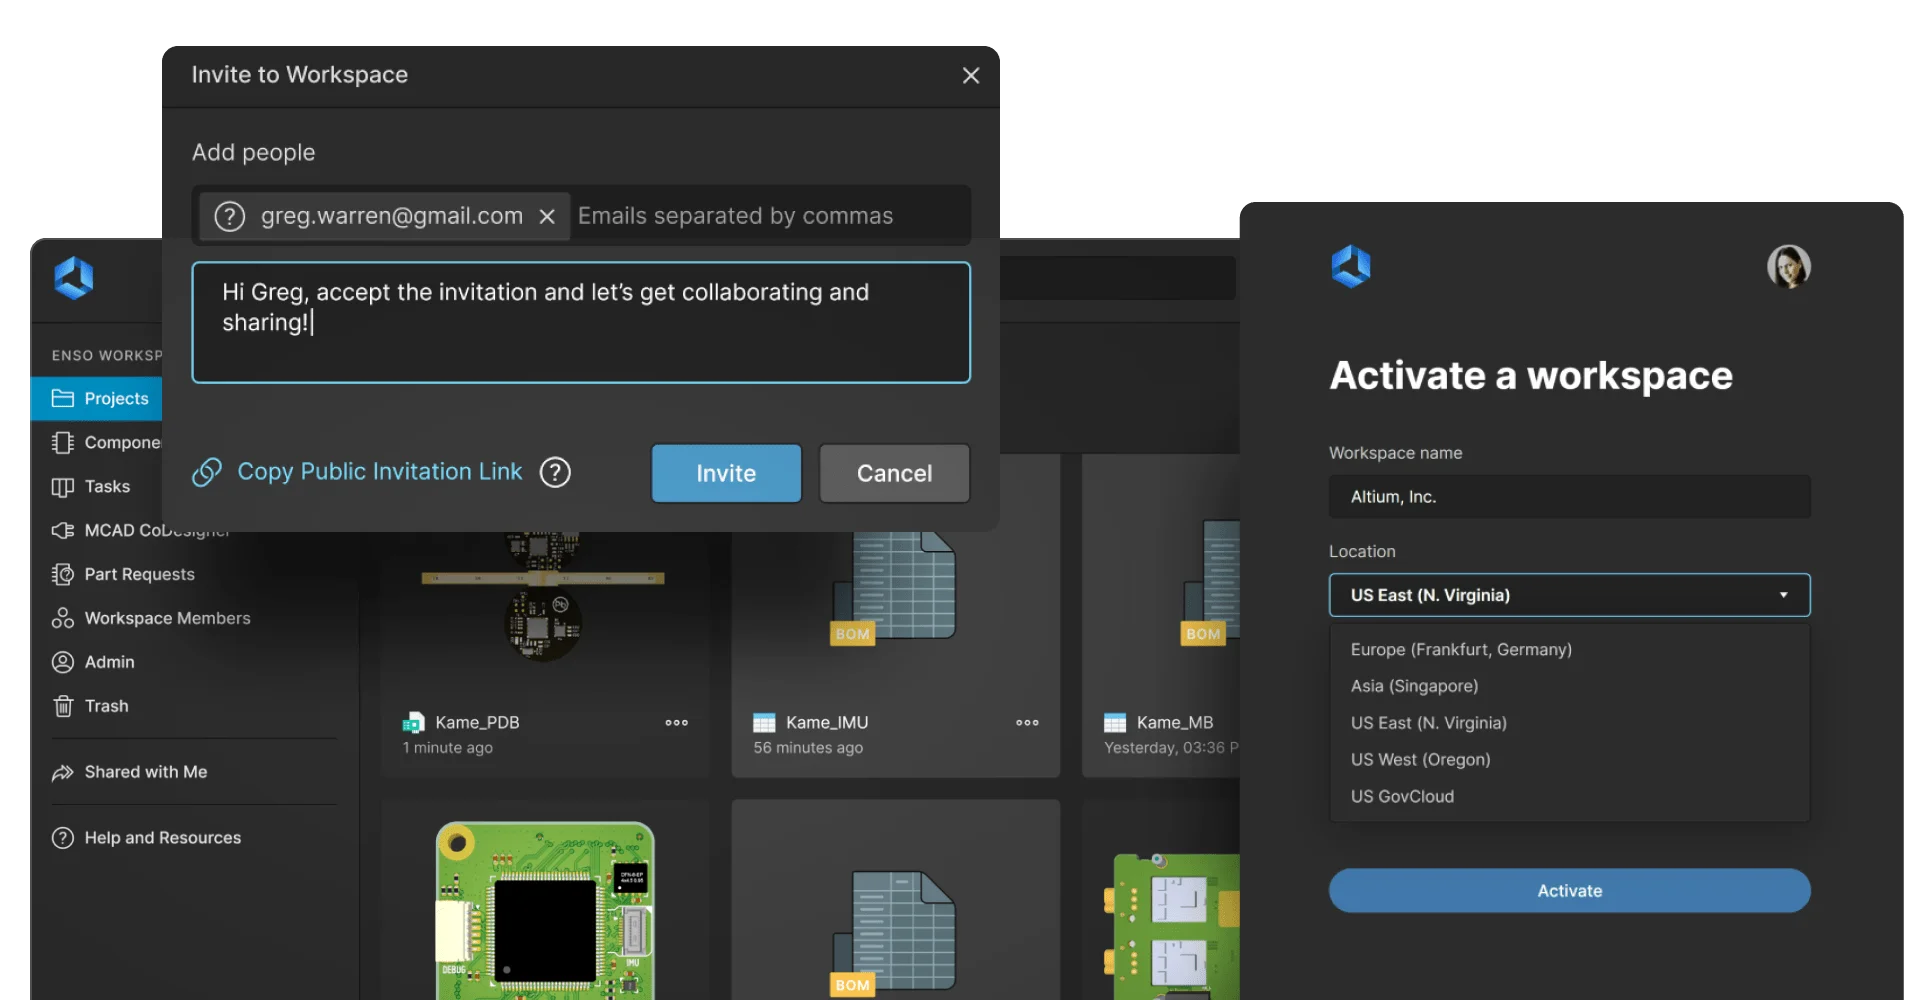
Task: Click the chain link icon
Action: coord(207,472)
